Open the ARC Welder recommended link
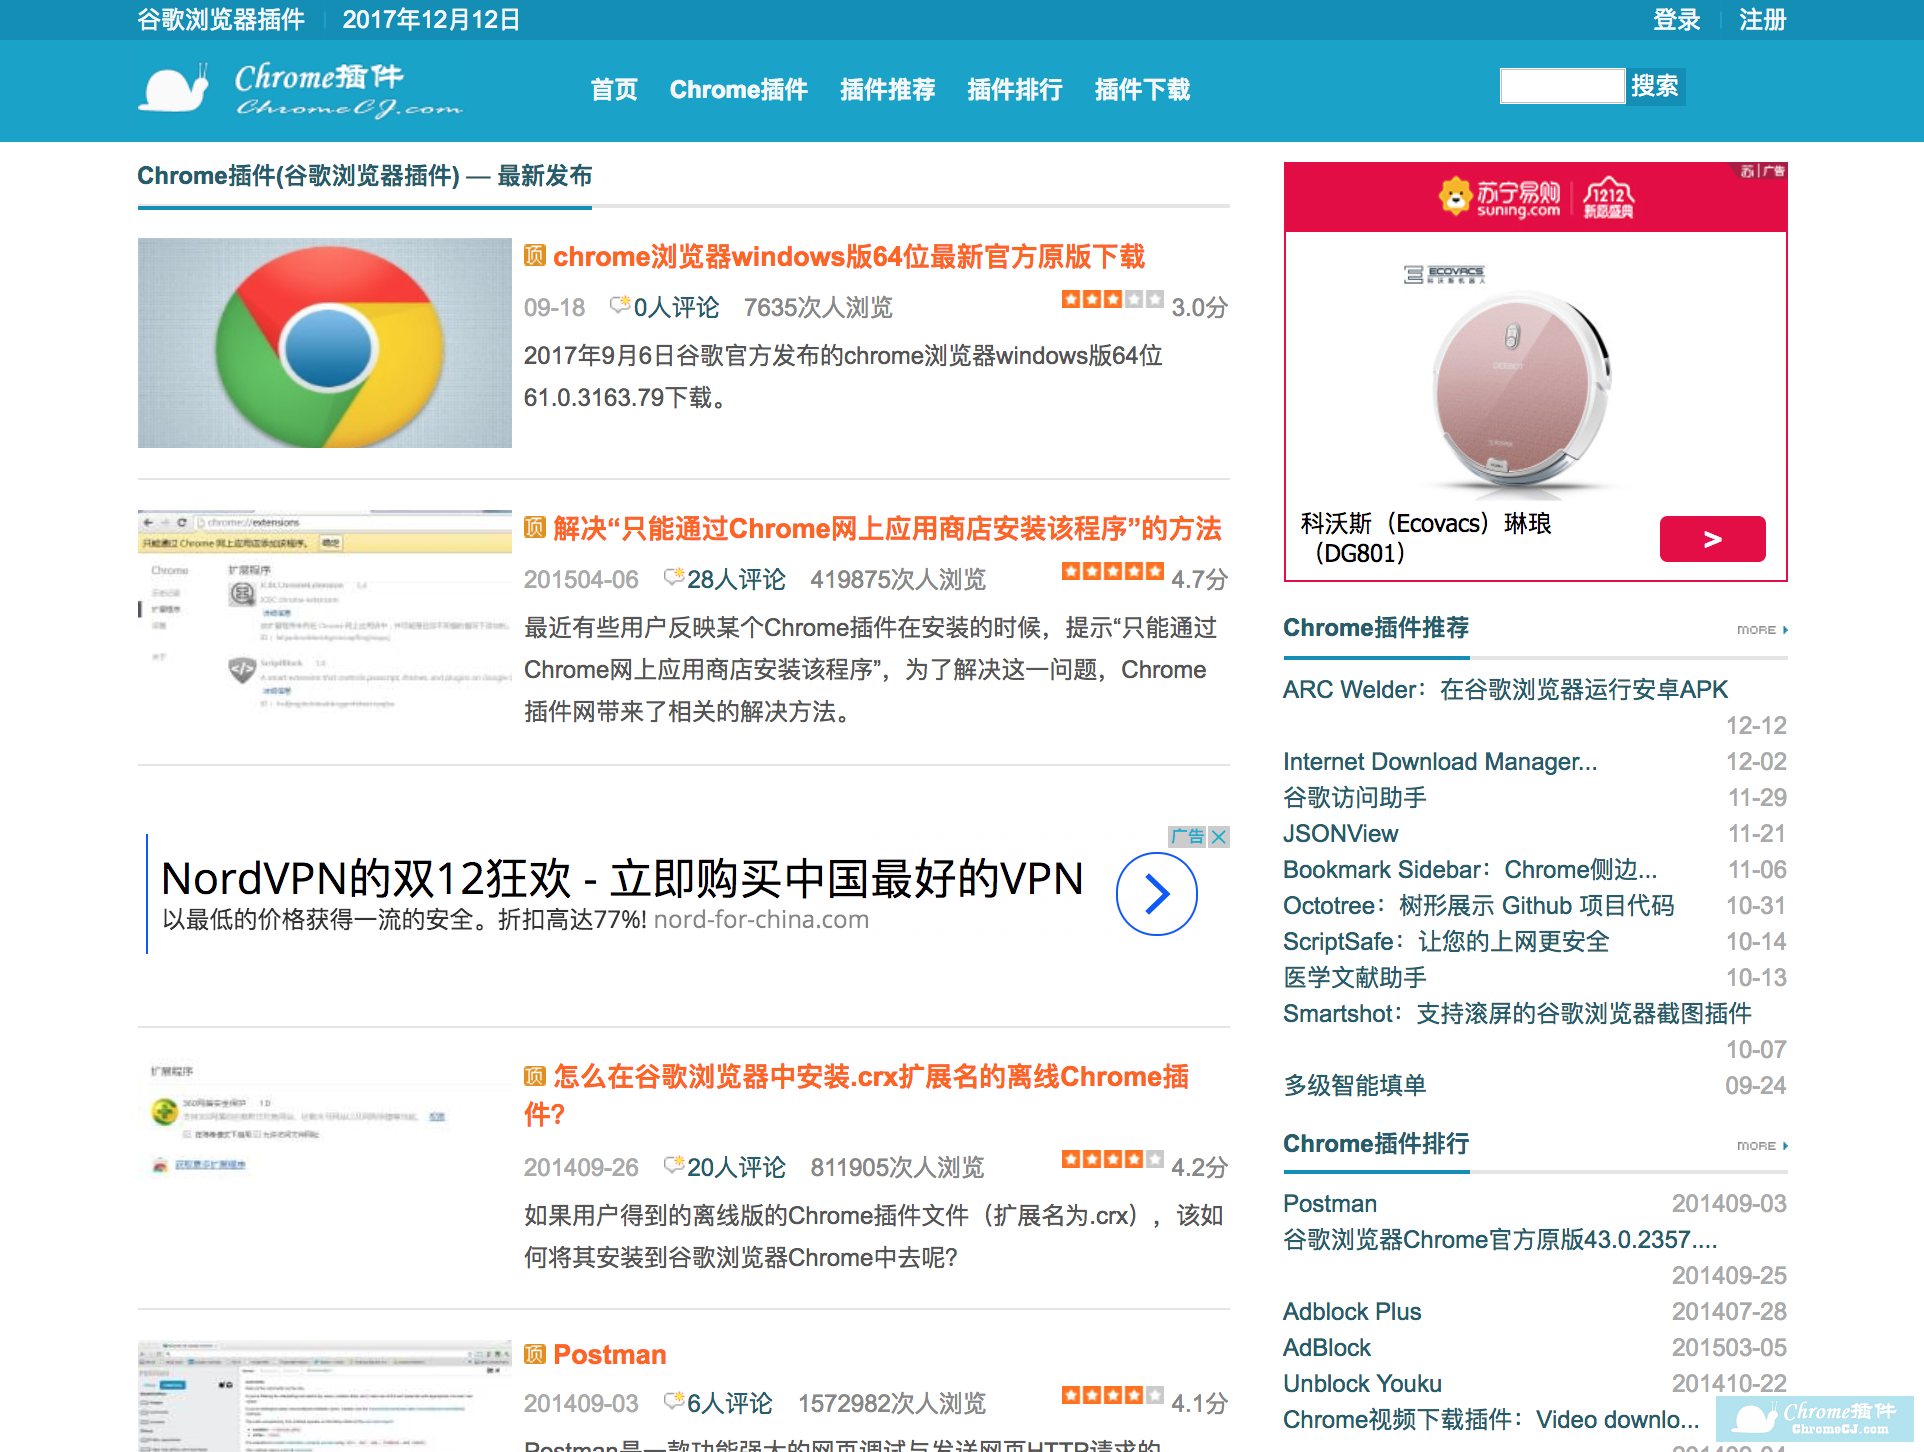The width and height of the screenshot is (1924, 1452). [1505, 690]
